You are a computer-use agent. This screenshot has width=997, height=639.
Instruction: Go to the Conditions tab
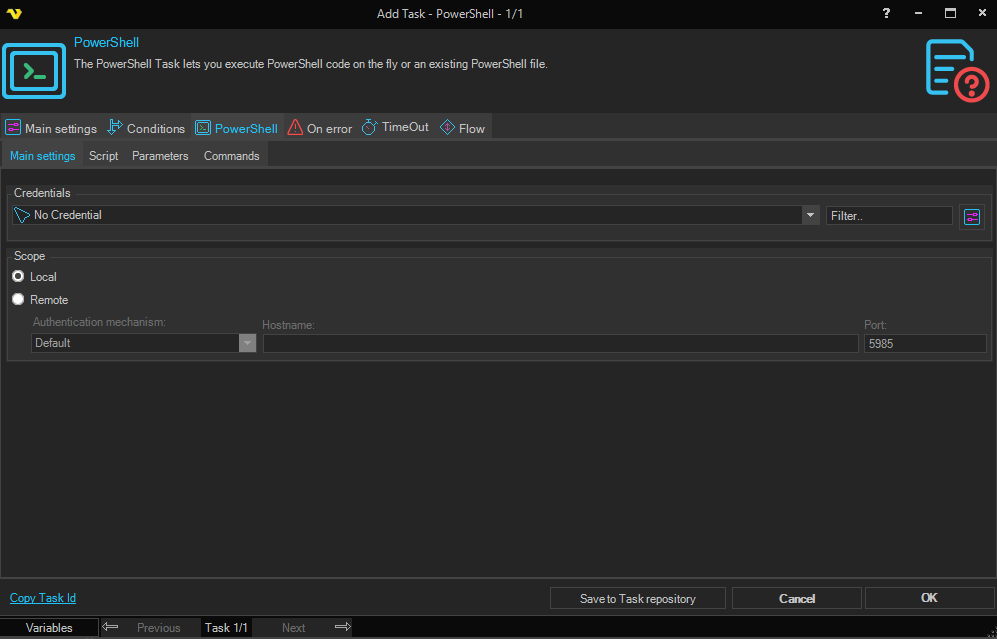[x=146, y=128]
